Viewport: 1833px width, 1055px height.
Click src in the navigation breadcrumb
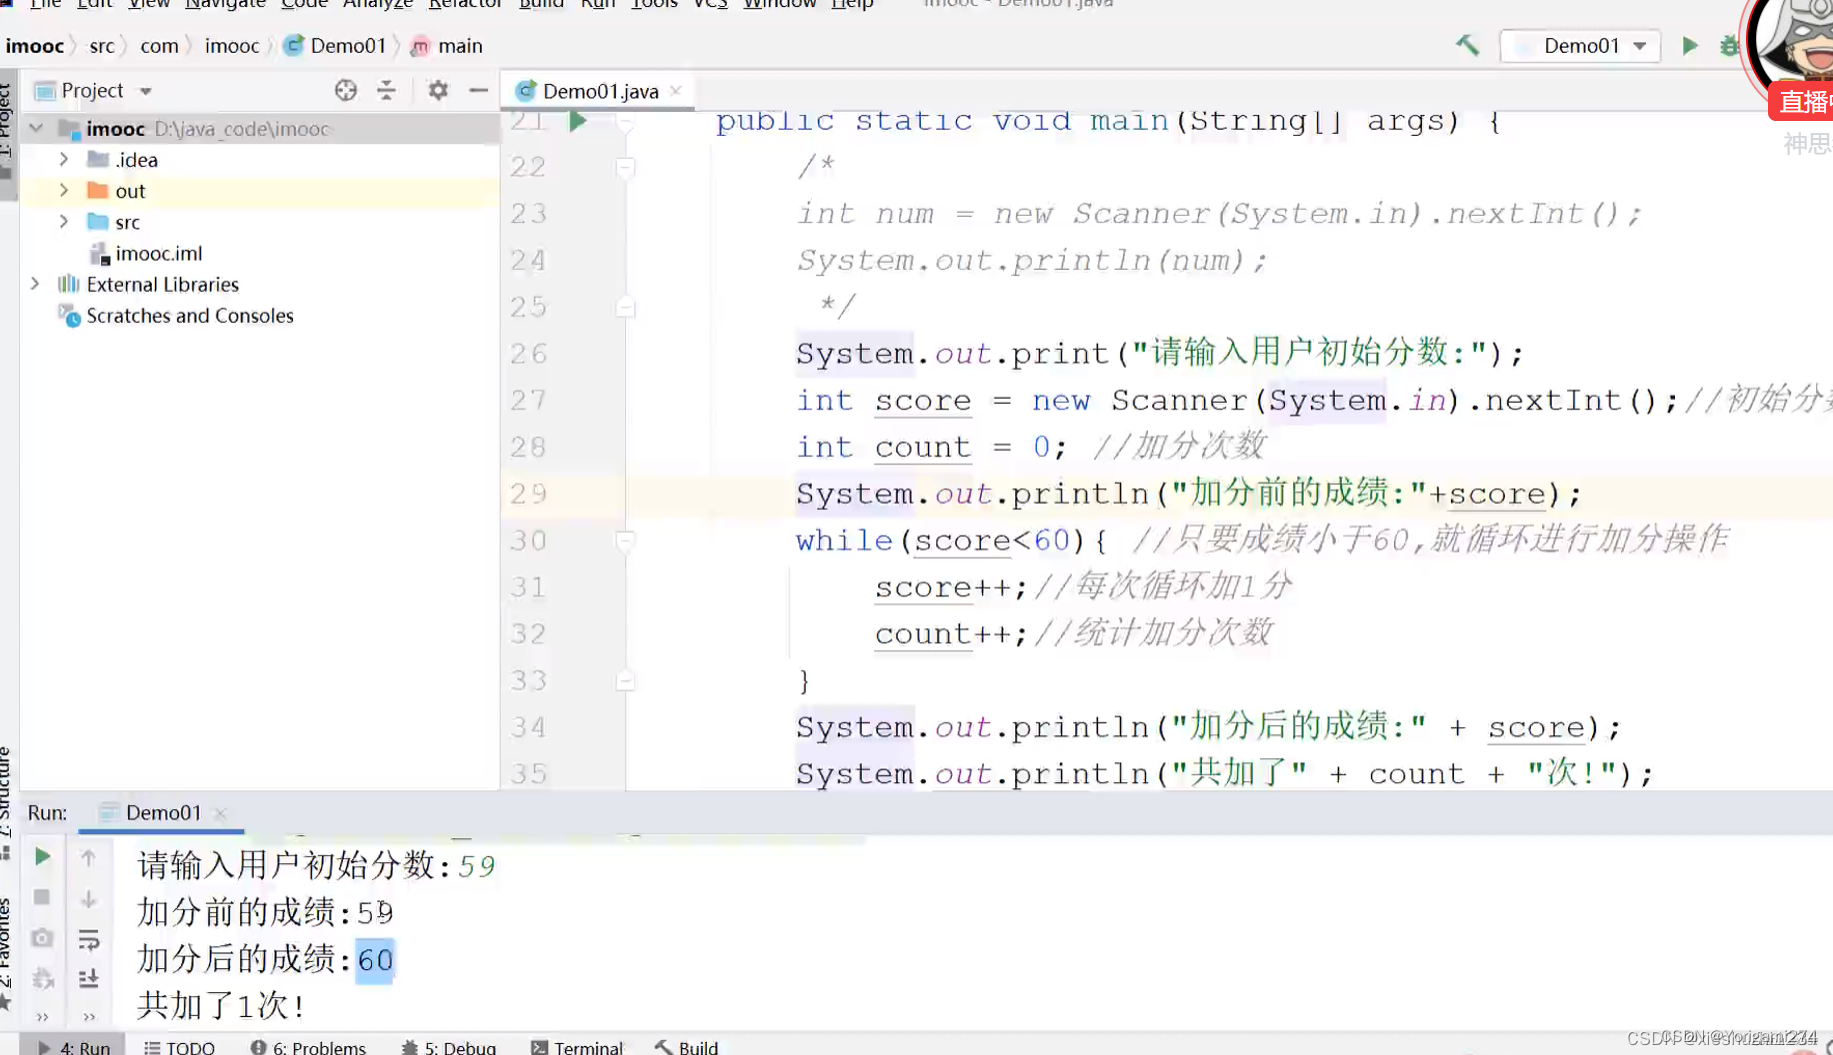[101, 46]
